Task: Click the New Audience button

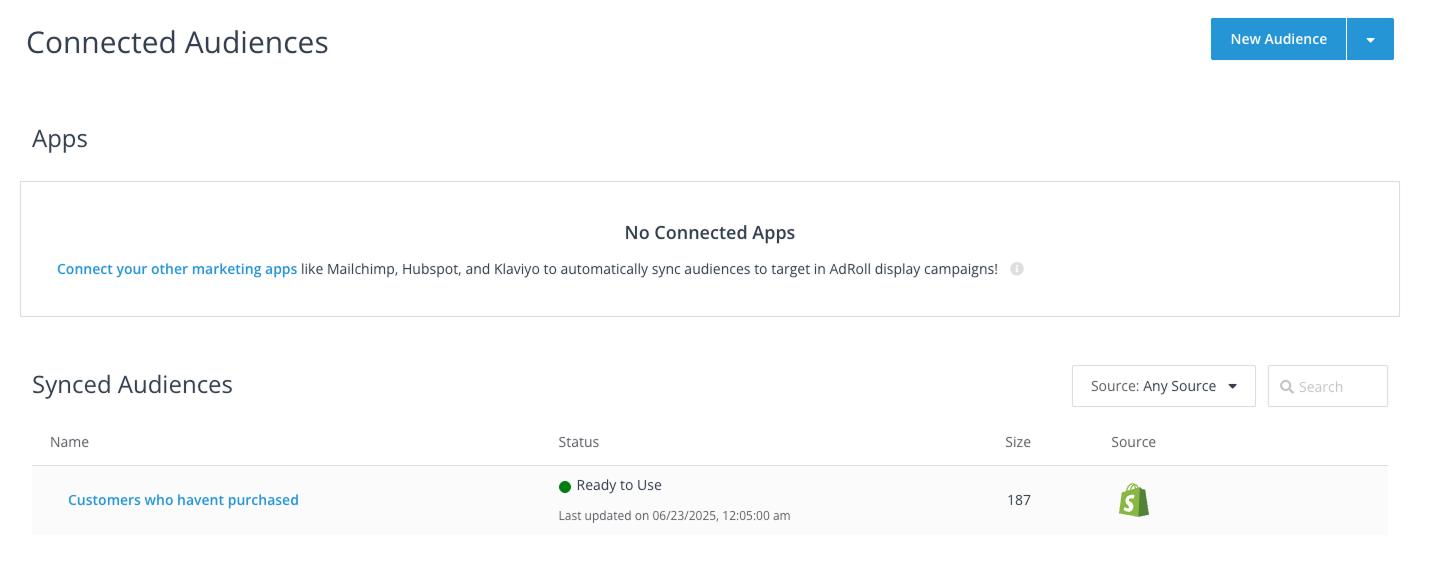Action: (1278, 39)
